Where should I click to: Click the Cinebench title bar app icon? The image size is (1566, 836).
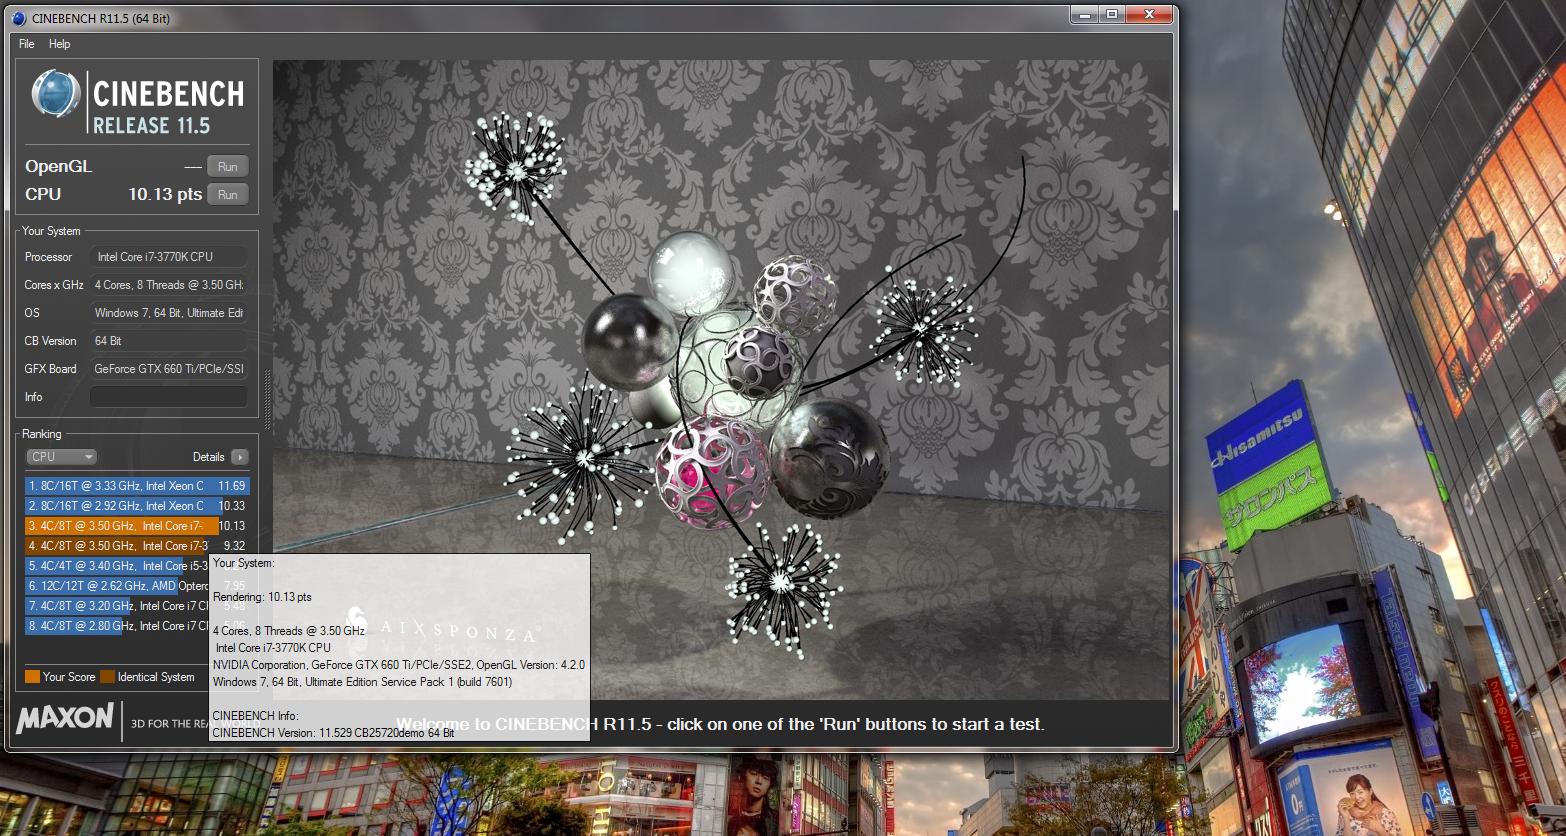click(x=18, y=17)
